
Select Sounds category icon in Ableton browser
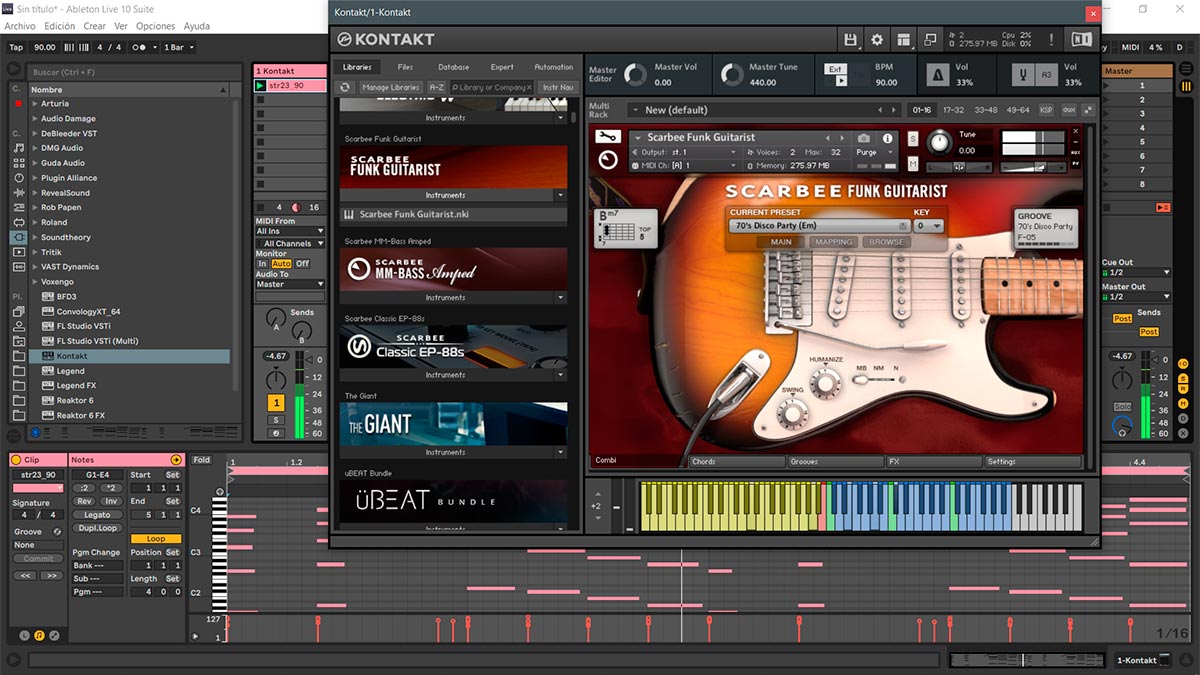click(x=18, y=147)
